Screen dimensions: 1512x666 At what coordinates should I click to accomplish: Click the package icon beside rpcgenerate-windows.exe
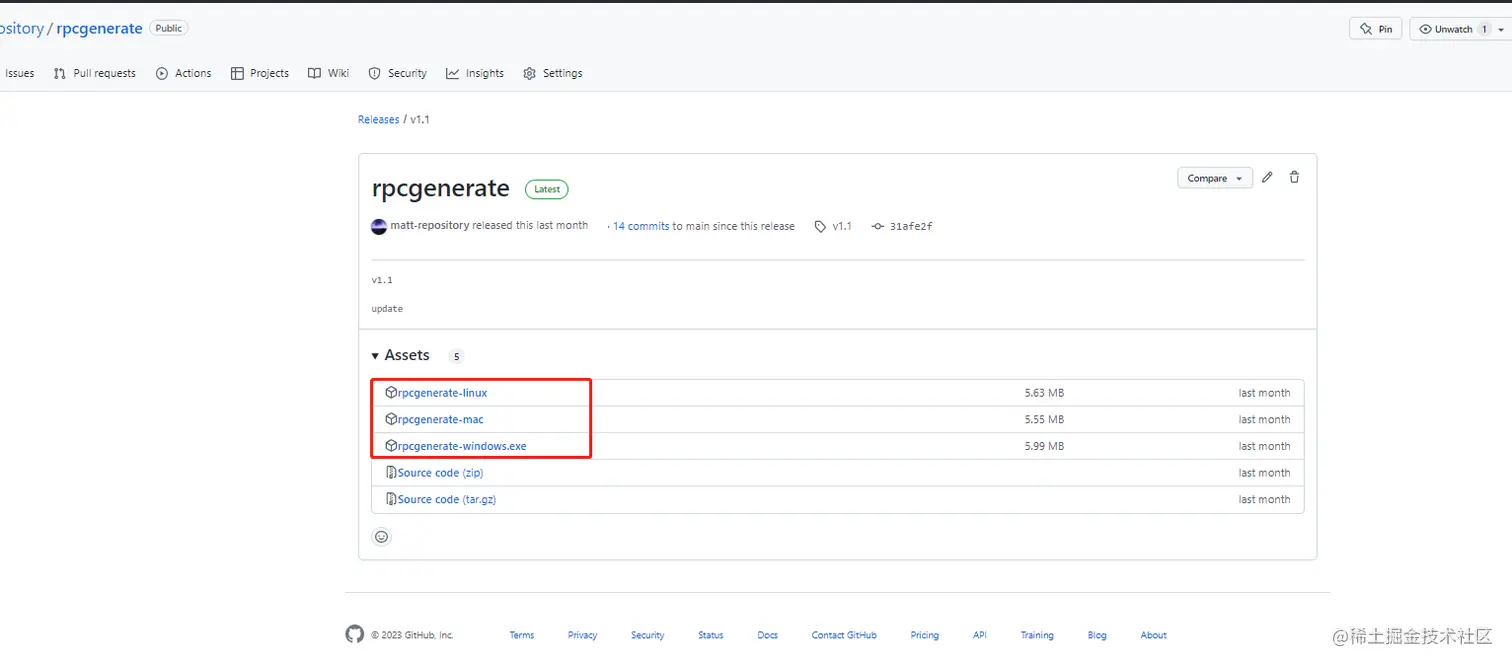pyautogui.click(x=391, y=446)
